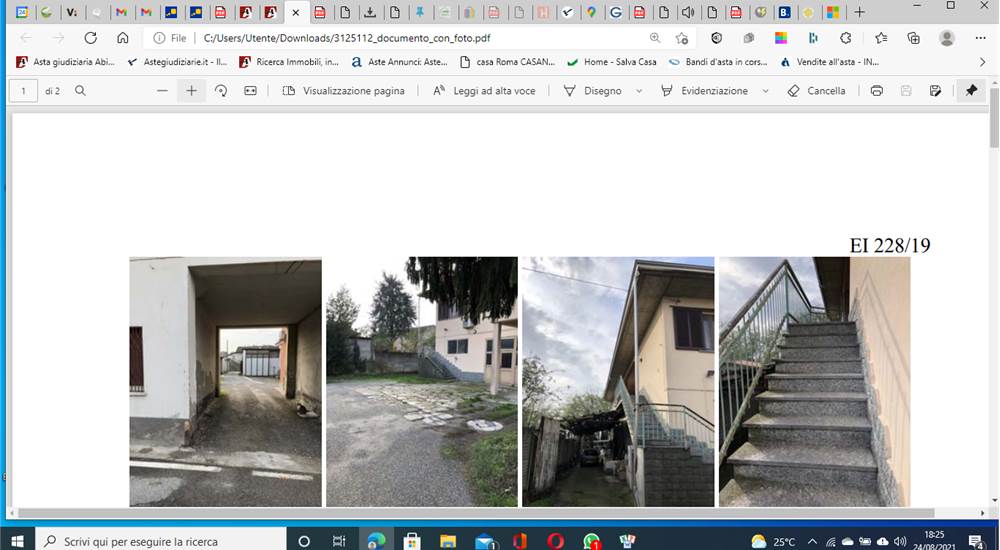Add this page to favorites

(682, 38)
